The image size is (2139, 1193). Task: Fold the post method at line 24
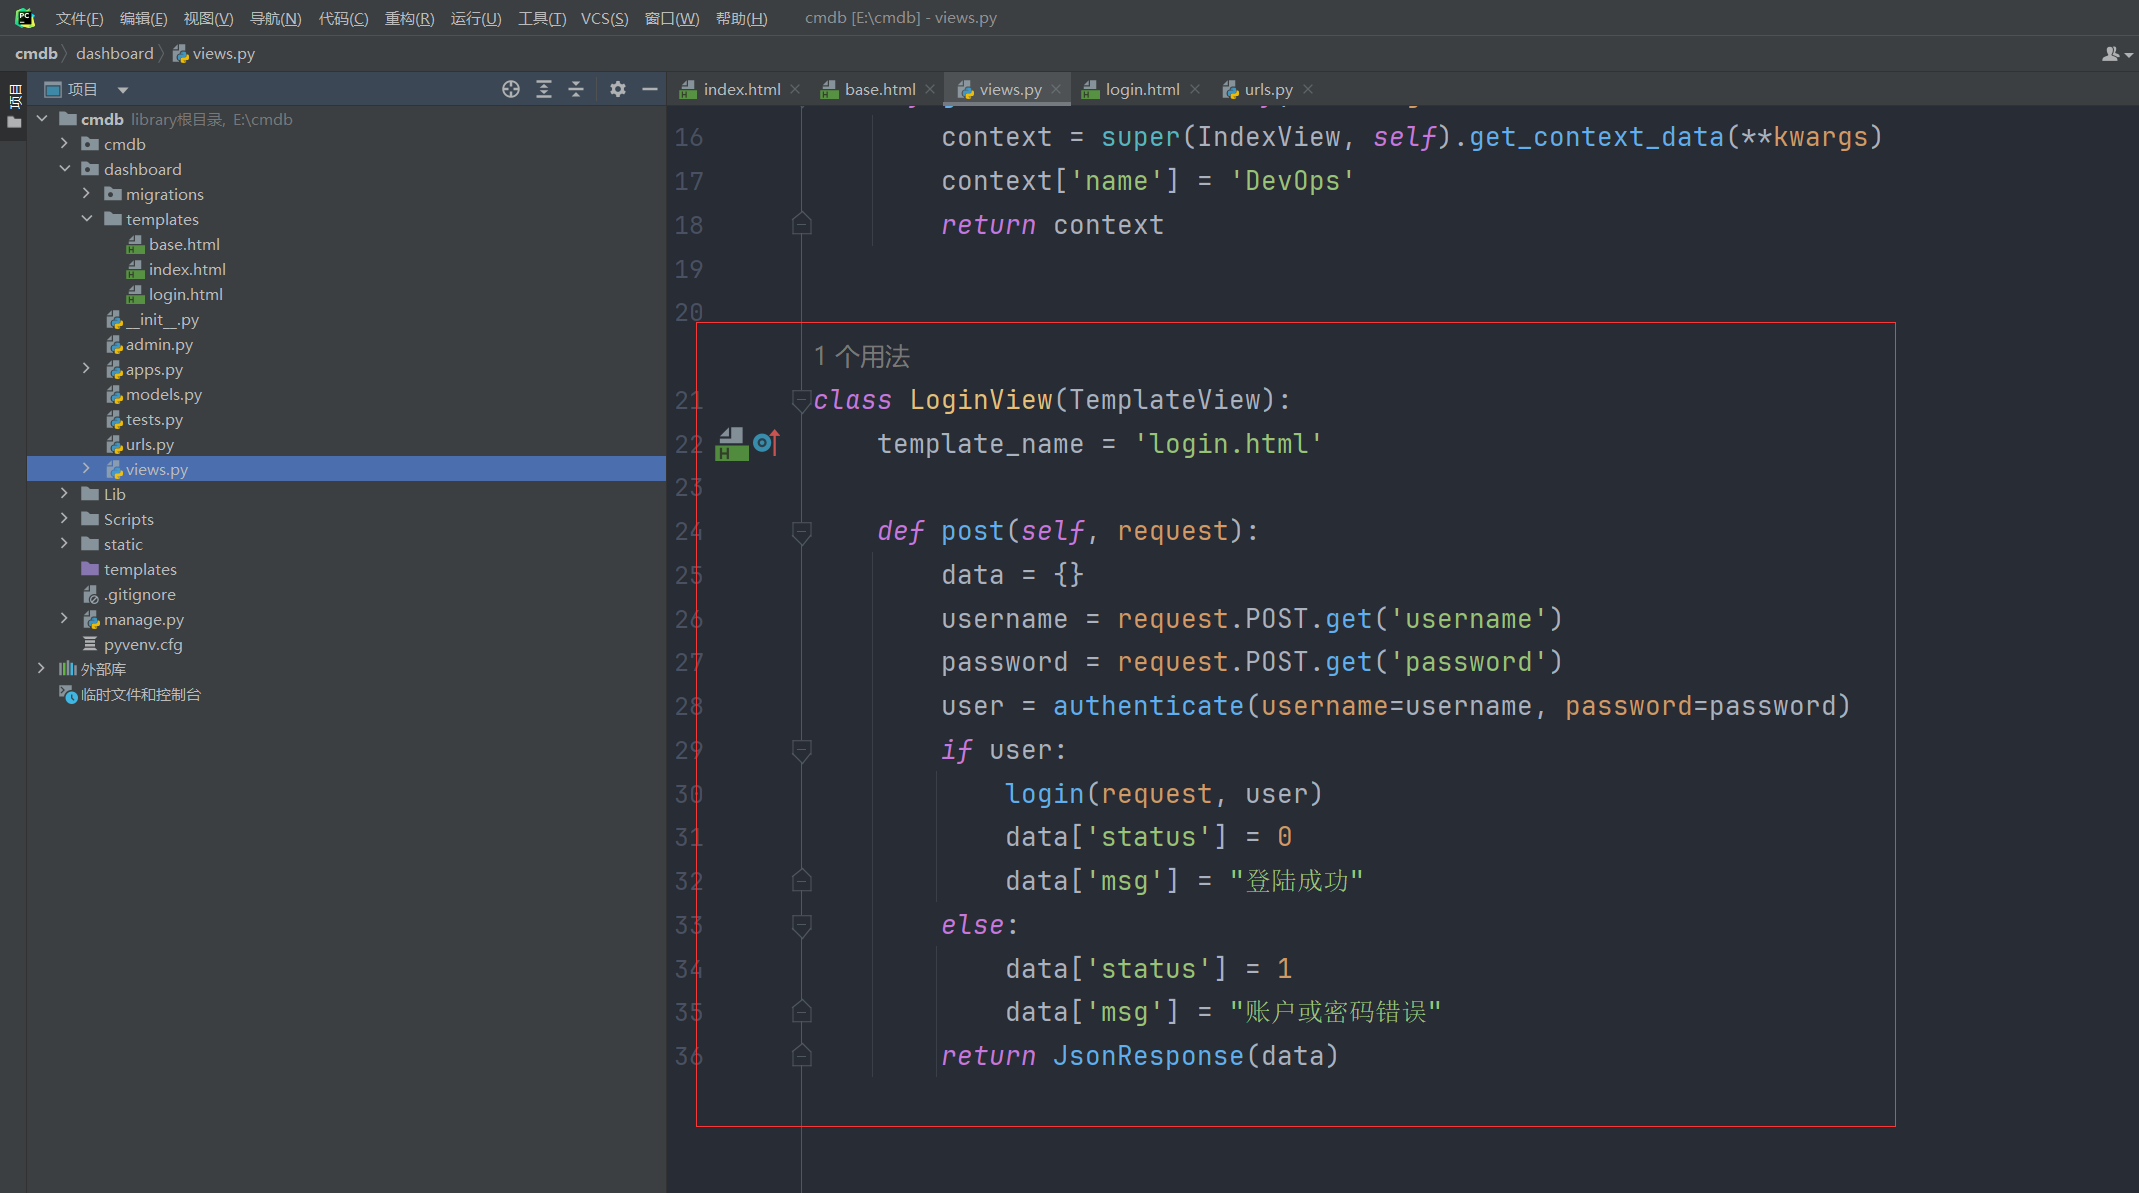tap(801, 532)
